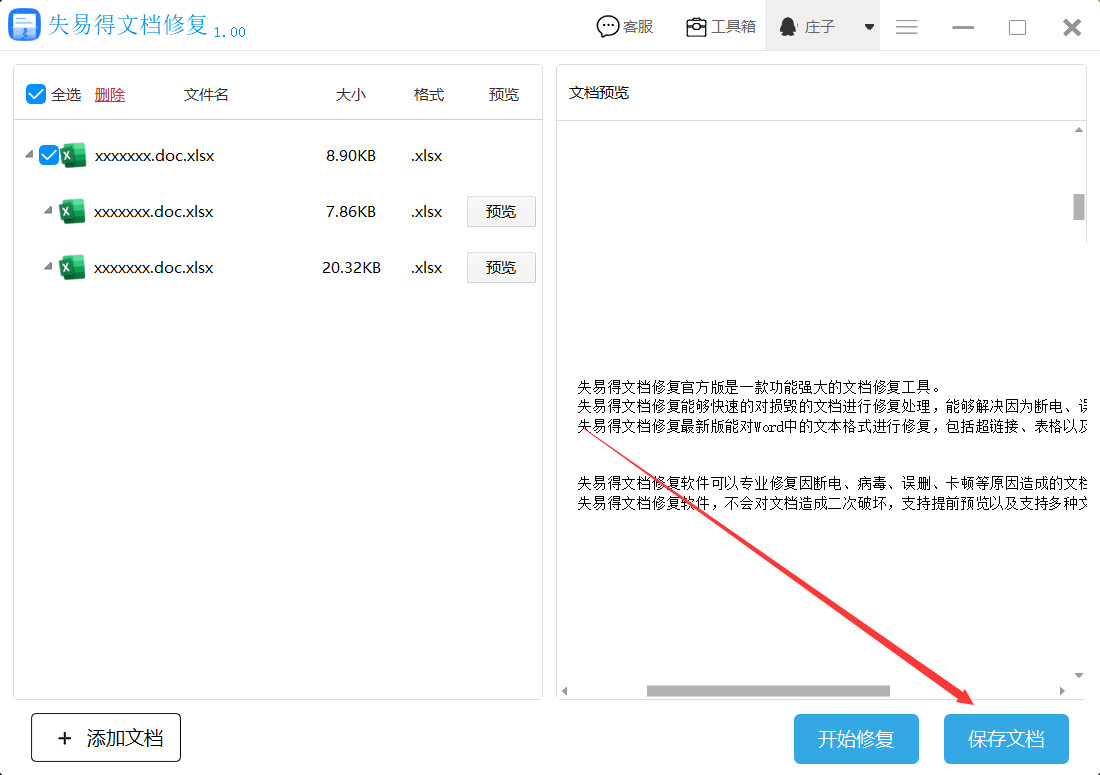Click the 文件名 column header
This screenshot has height=775, width=1100.
(206, 95)
